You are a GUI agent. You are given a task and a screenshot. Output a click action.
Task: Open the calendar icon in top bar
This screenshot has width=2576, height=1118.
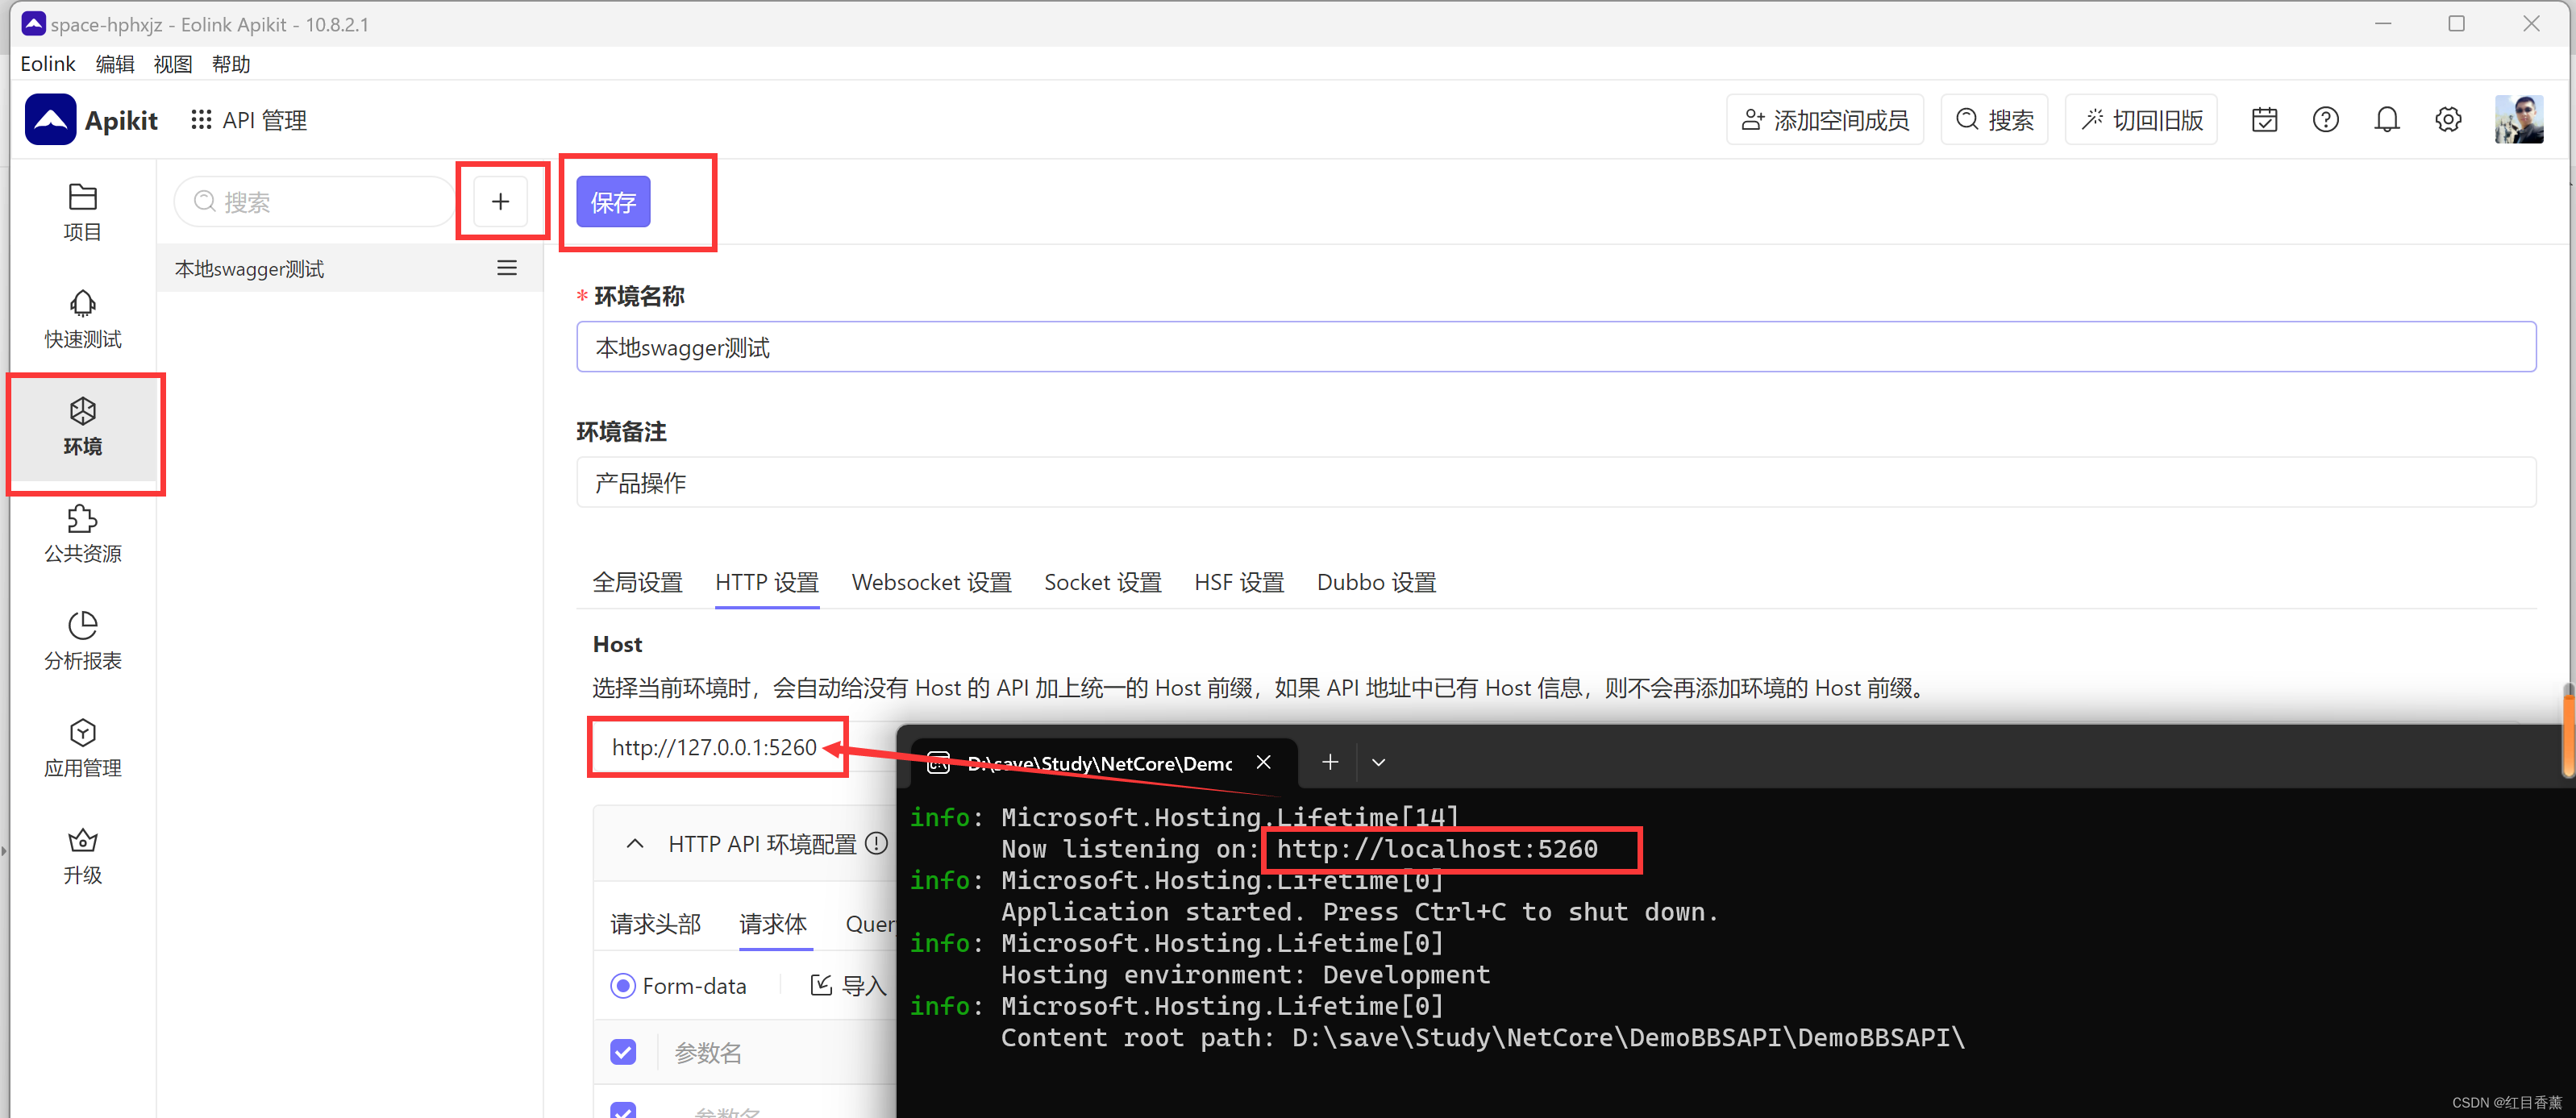[x=2265, y=119]
